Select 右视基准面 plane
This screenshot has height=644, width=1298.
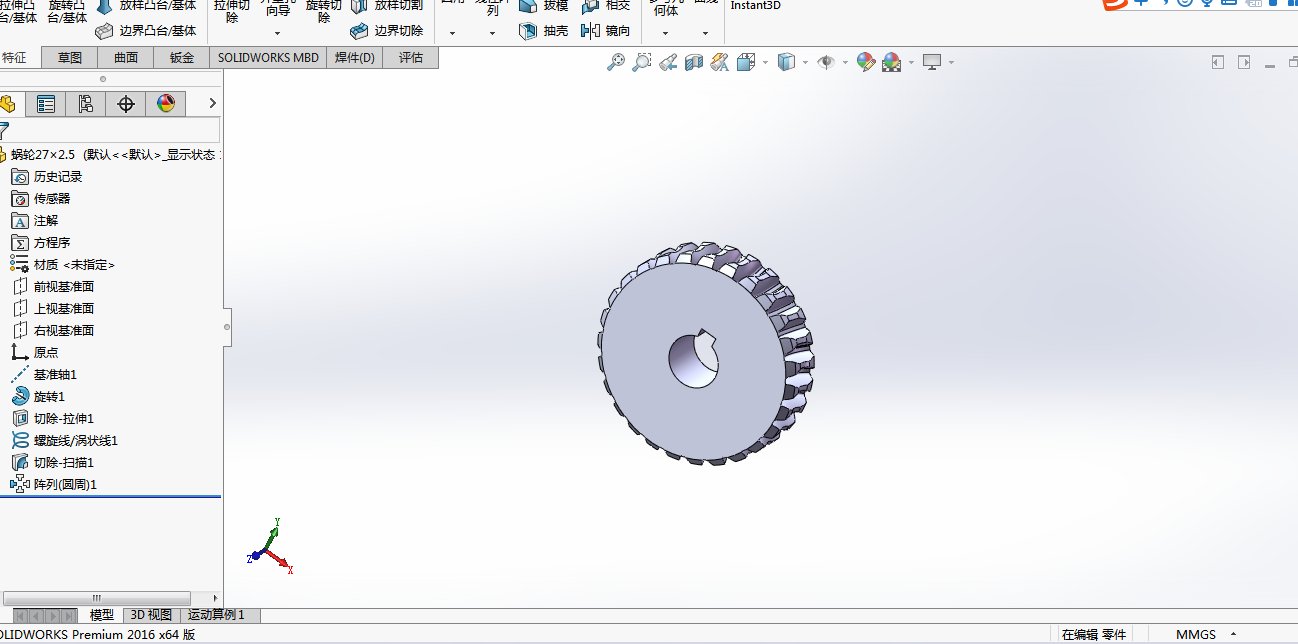[53, 330]
